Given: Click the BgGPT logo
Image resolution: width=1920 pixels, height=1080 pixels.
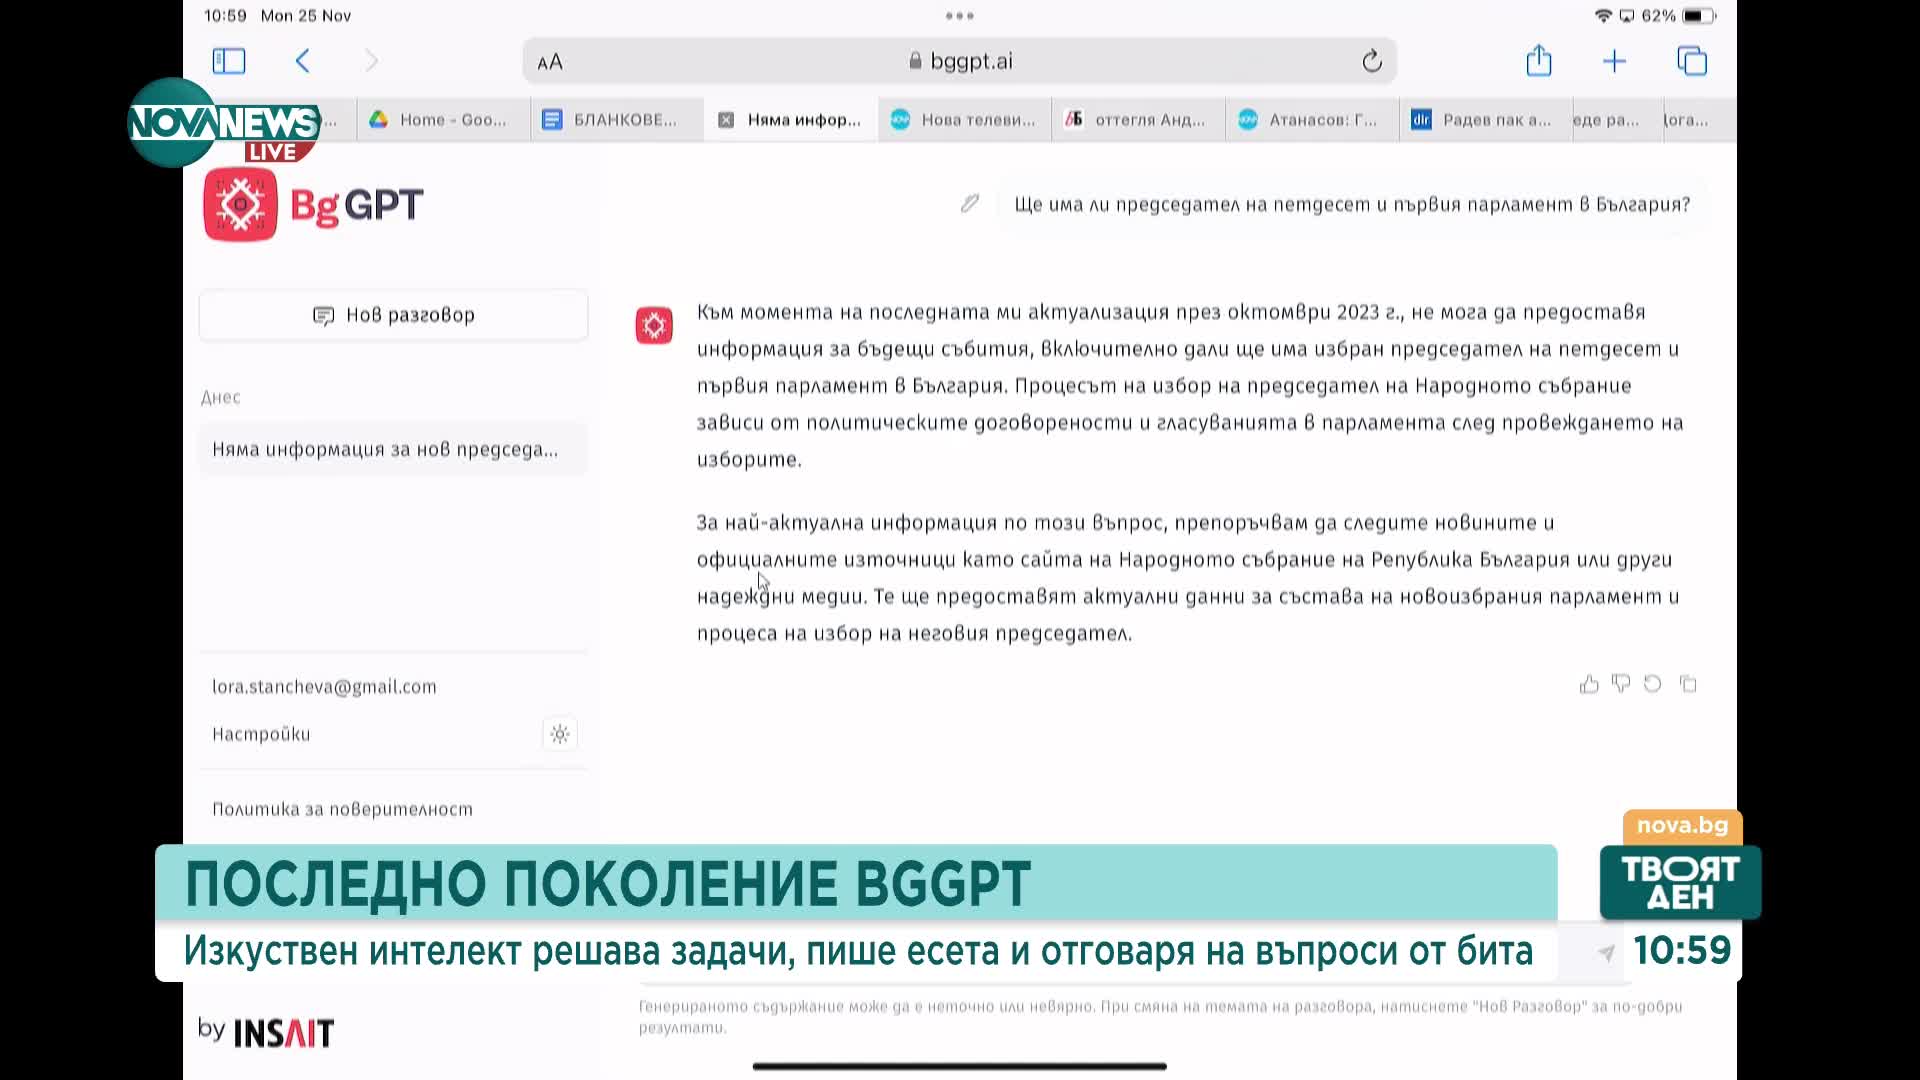Looking at the screenshot, I should pyautogui.click(x=314, y=205).
